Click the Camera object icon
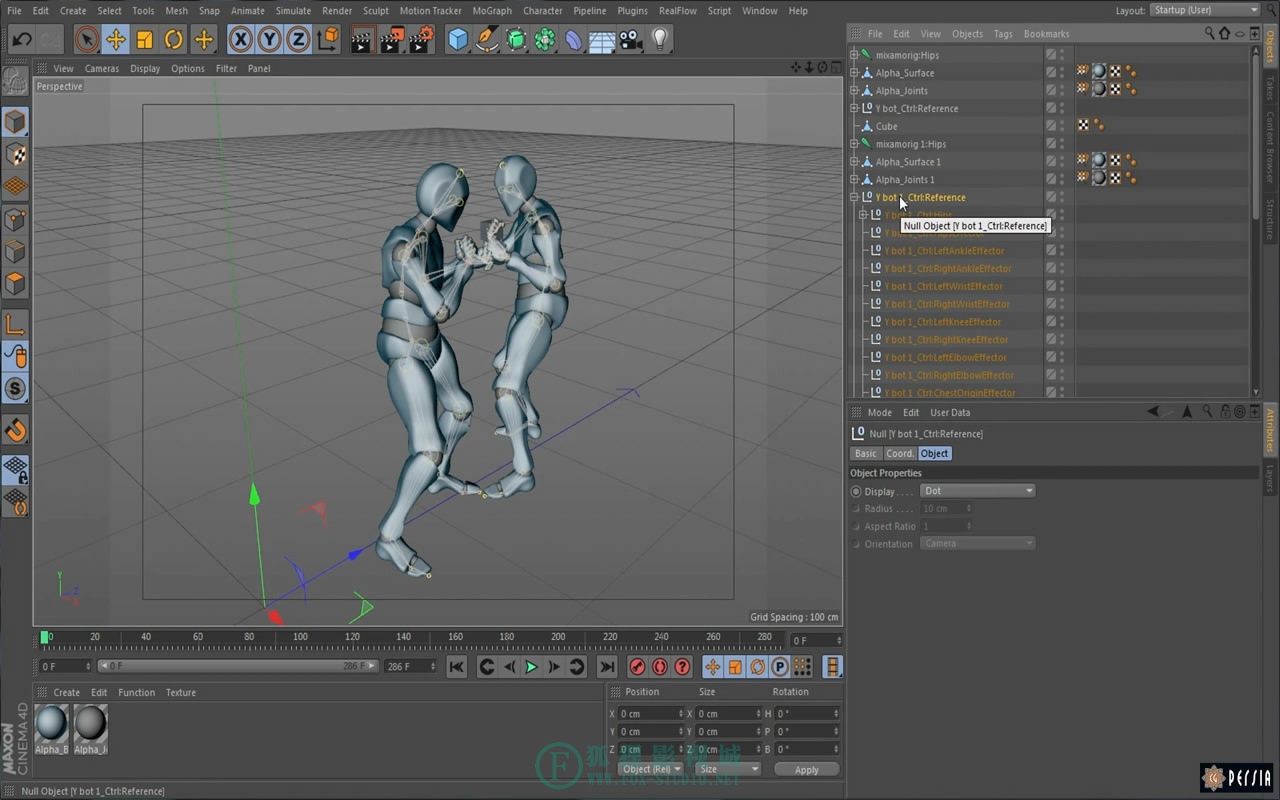1280x800 pixels. tap(630, 40)
